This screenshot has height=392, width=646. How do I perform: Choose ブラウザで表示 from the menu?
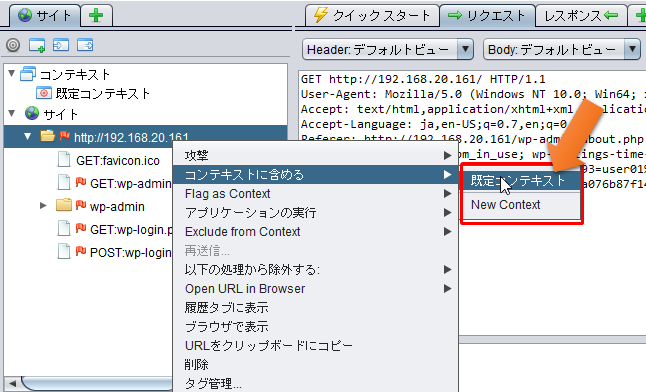(316, 326)
